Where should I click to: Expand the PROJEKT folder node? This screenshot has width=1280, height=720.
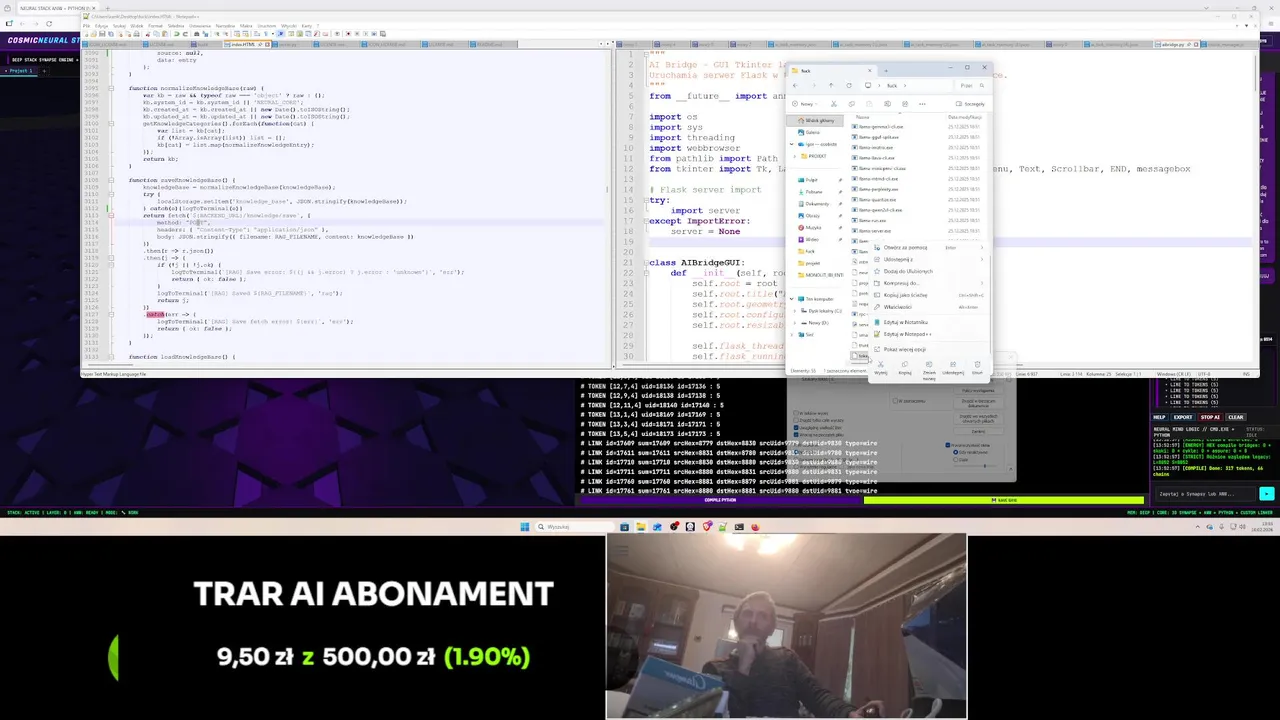tap(795, 156)
